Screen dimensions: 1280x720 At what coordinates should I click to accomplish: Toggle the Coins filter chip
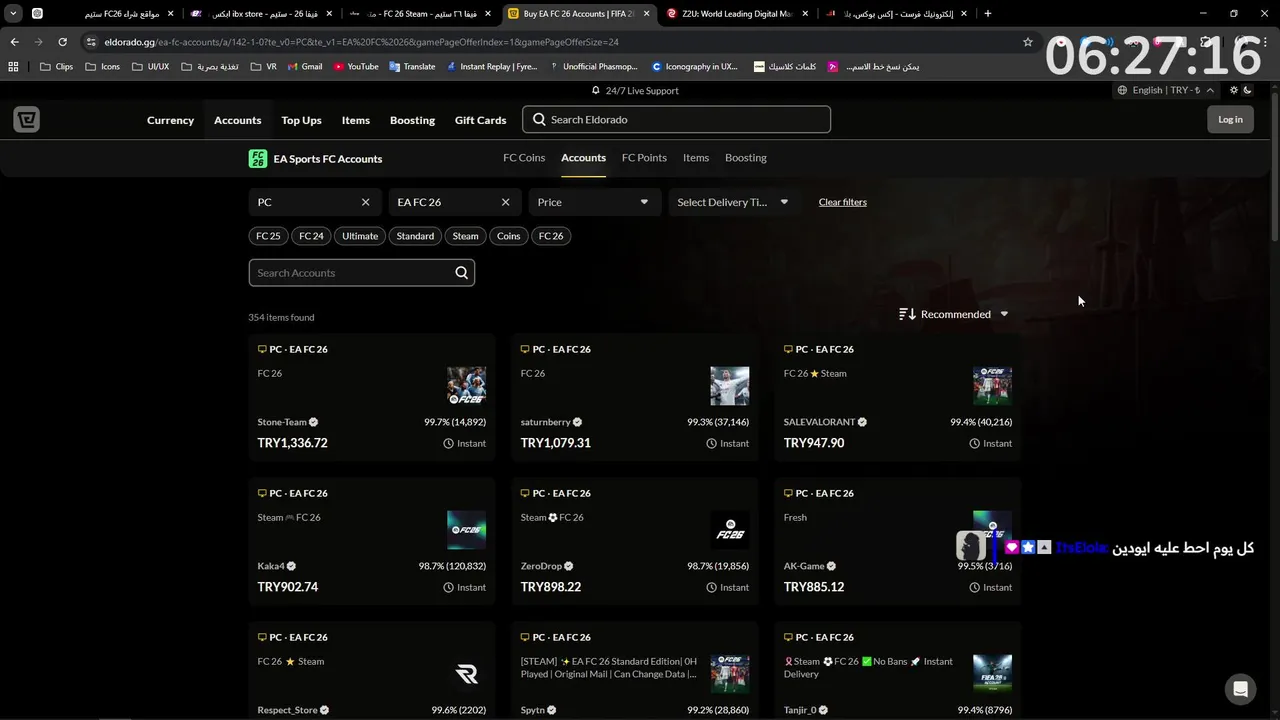pos(509,236)
